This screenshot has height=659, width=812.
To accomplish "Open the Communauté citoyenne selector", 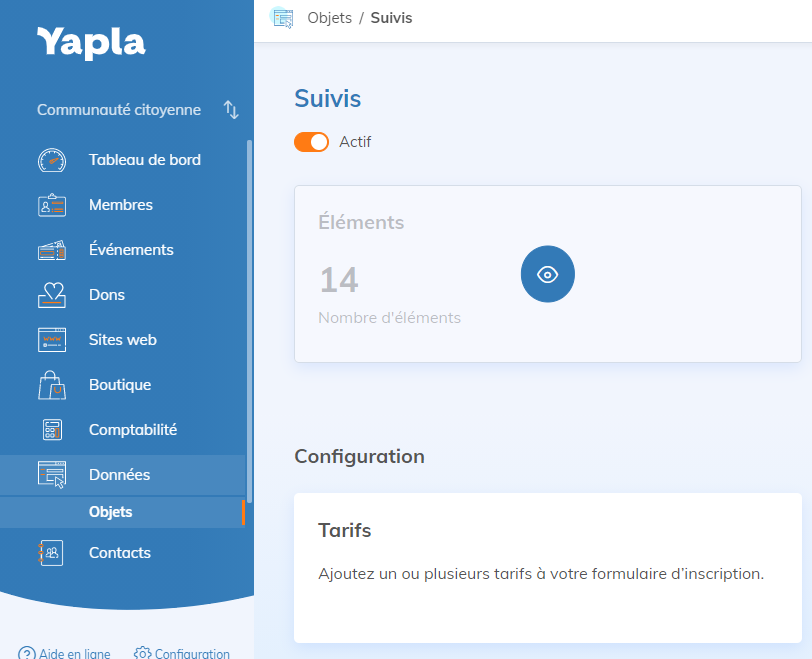I will pos(119,110).
